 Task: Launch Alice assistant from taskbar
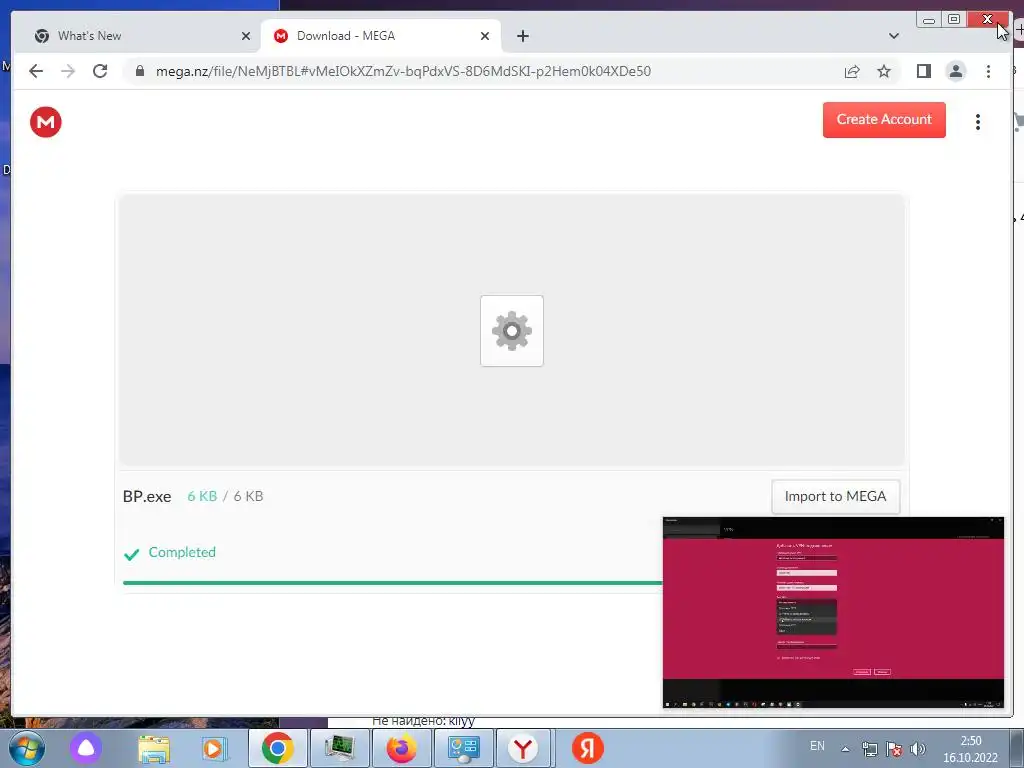click(86, 748)
